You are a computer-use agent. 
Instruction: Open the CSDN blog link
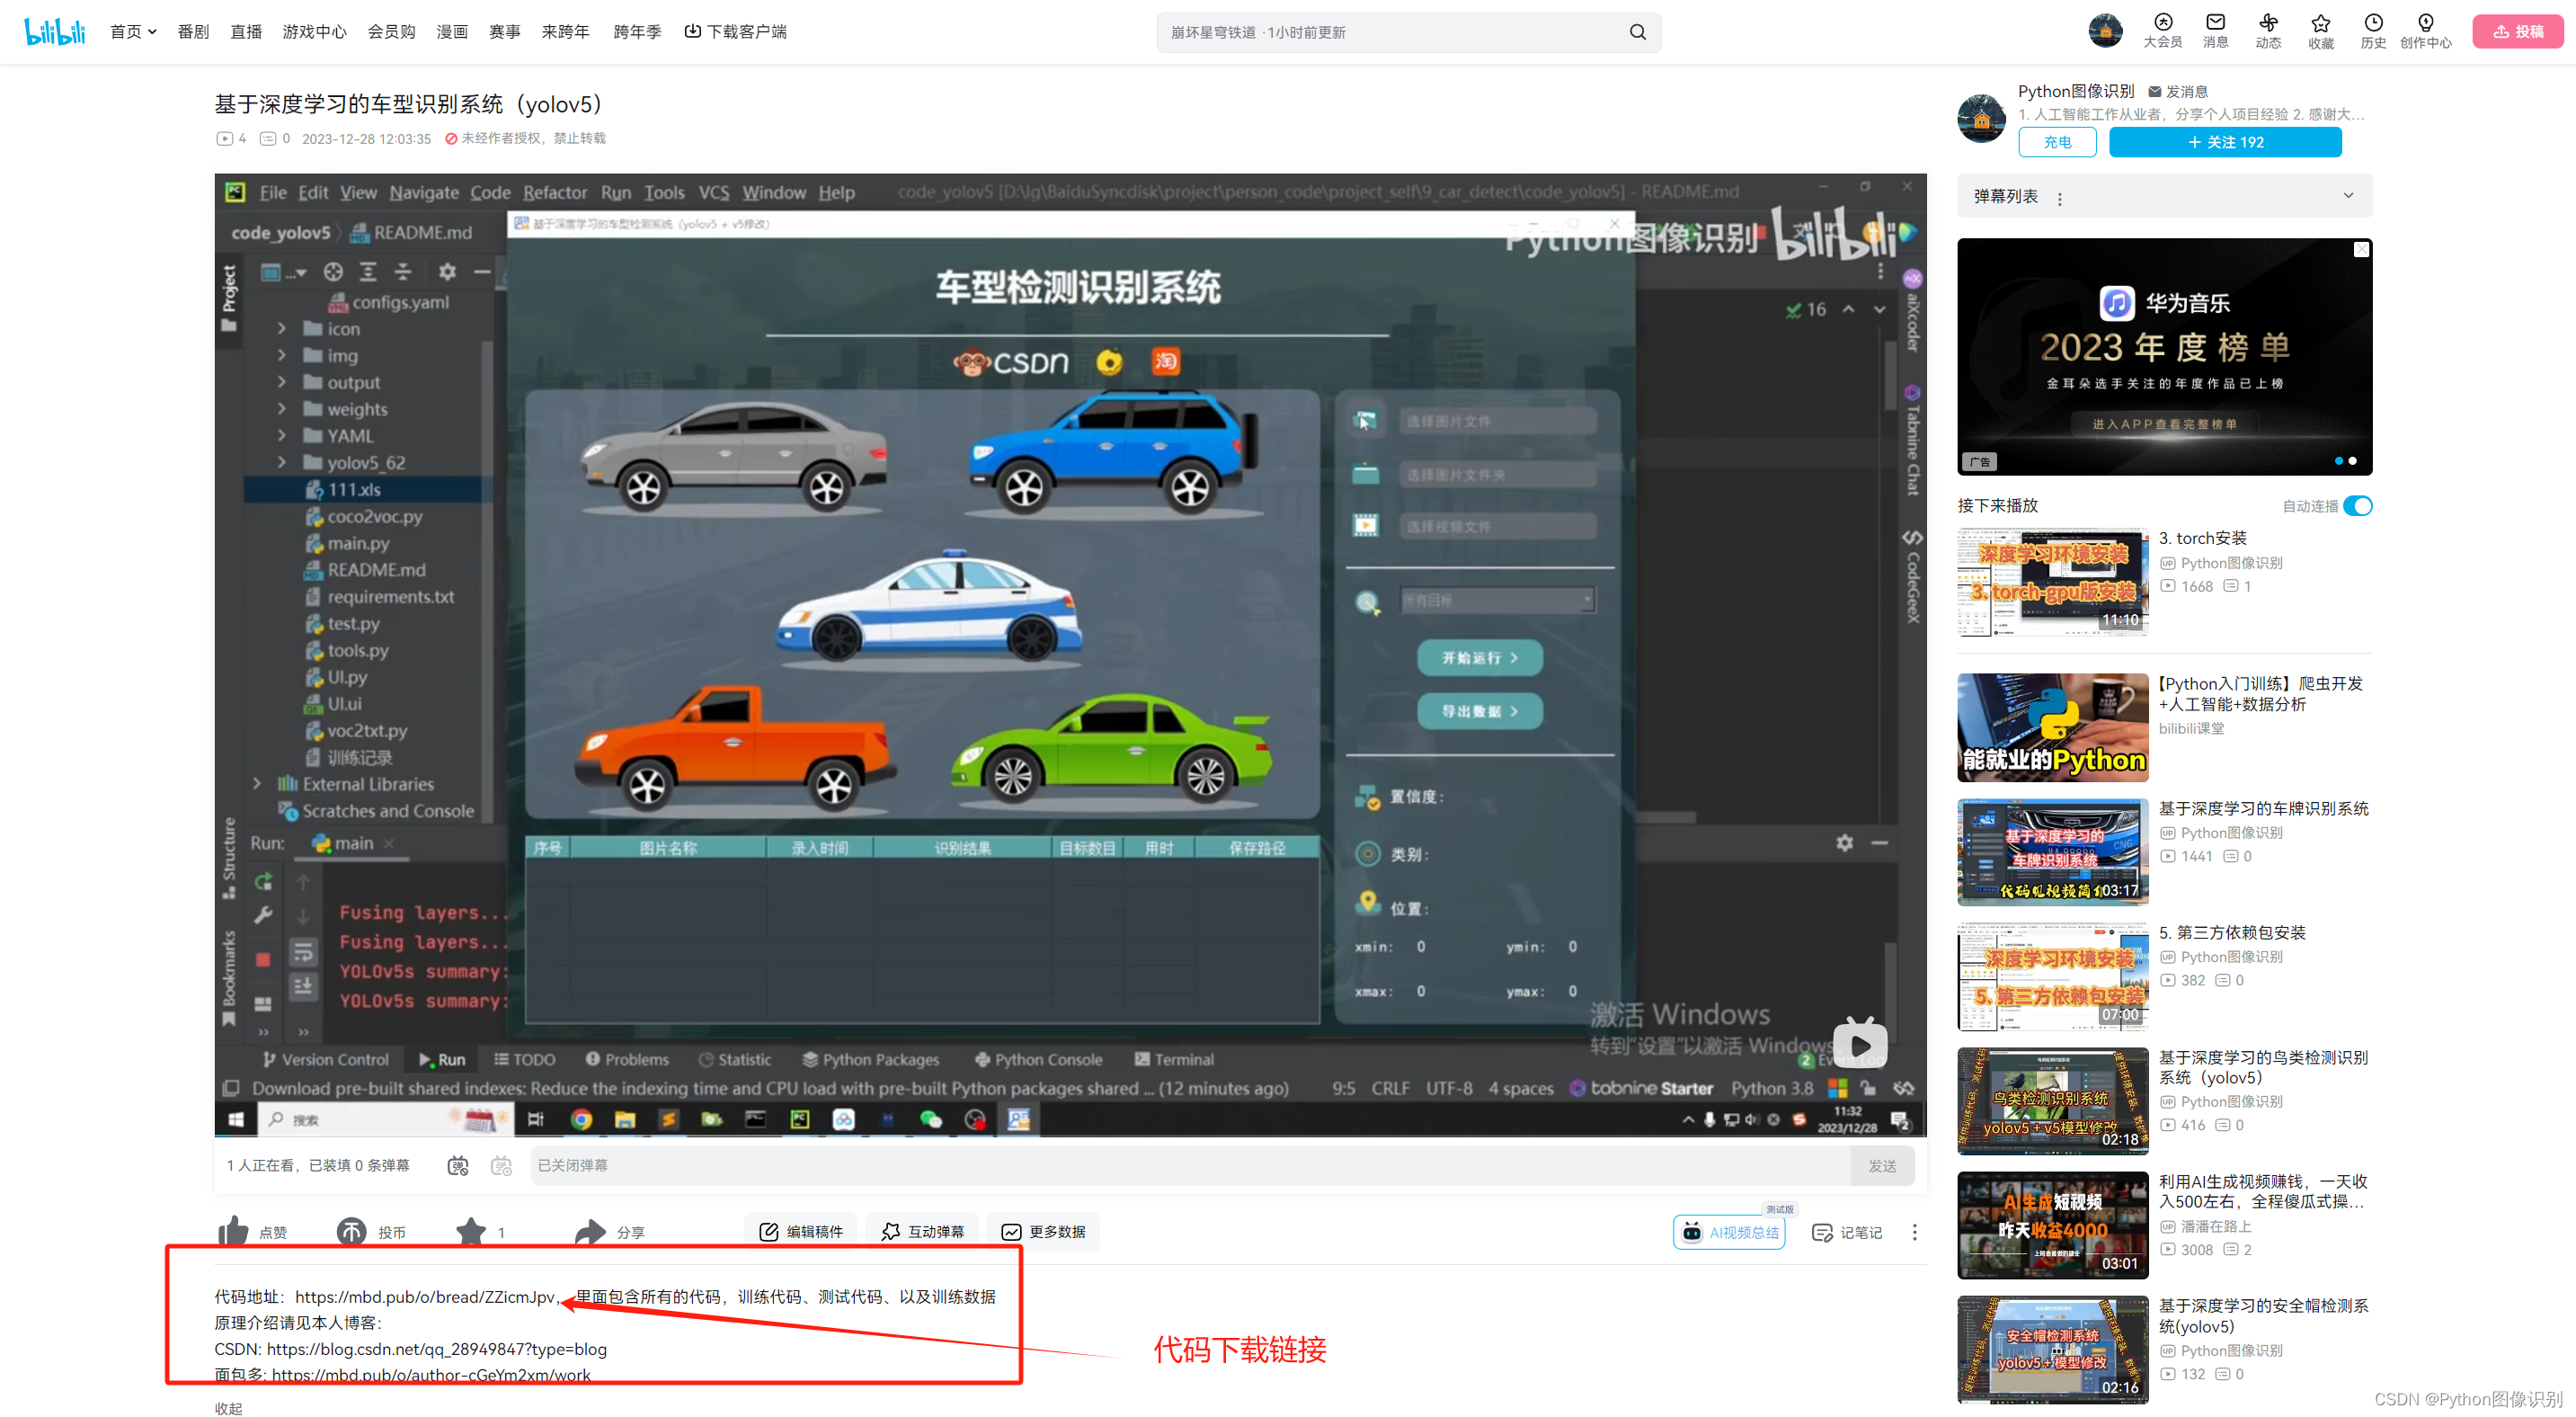(436, 1348)
